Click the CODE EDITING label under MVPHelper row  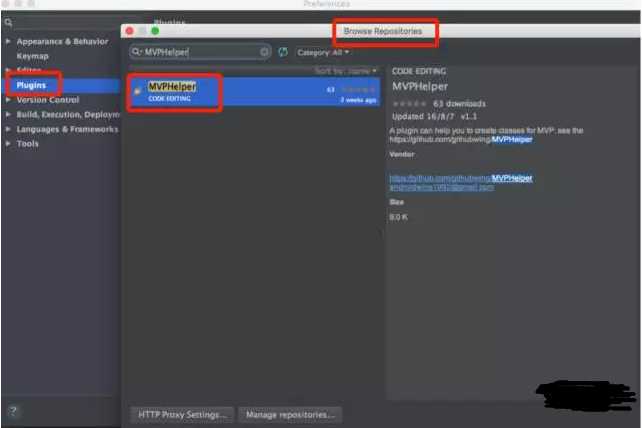point(170,99)
